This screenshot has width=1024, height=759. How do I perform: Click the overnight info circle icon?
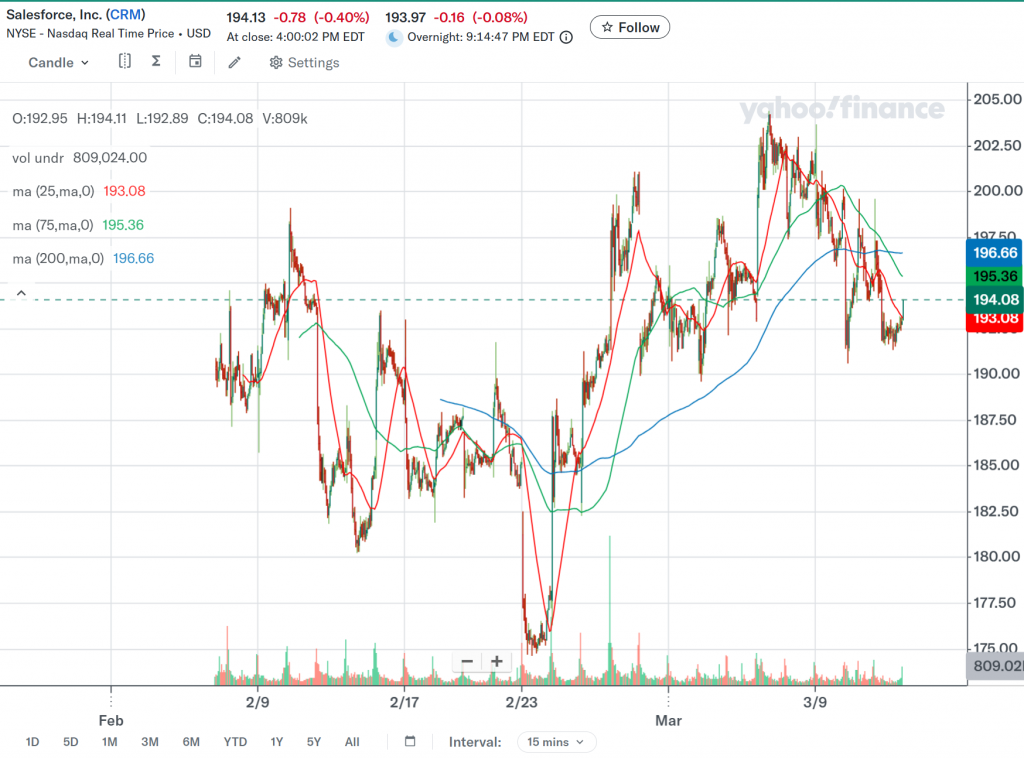click(x=566, y=37)
